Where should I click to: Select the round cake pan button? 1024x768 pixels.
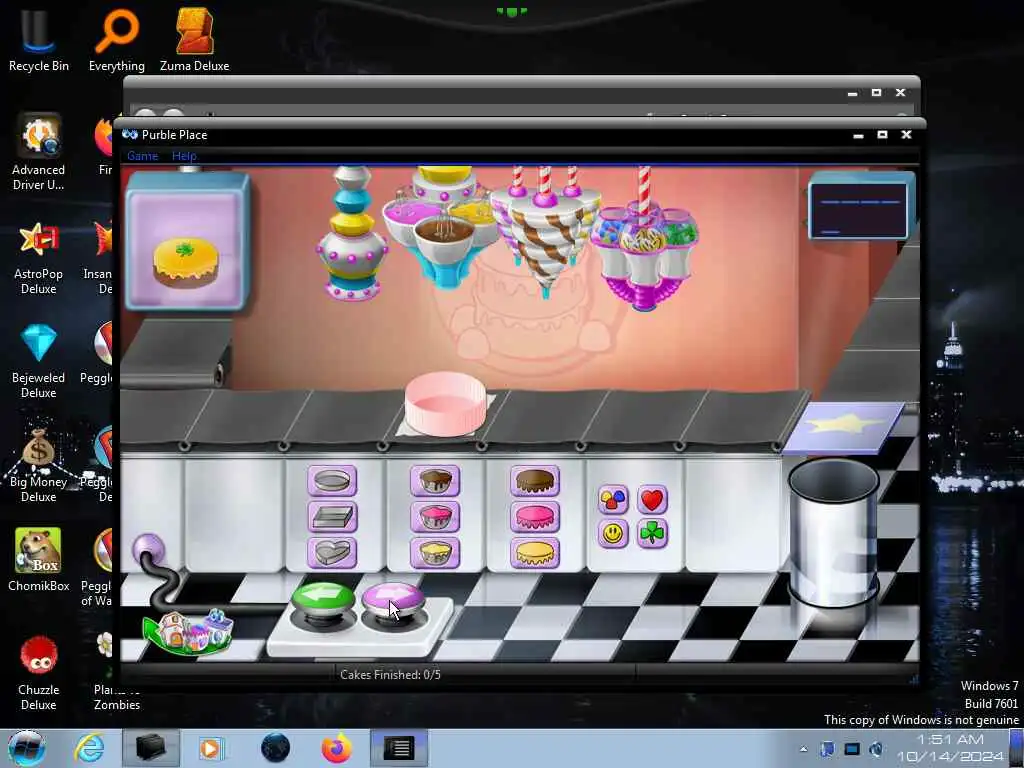pos(332,481)
